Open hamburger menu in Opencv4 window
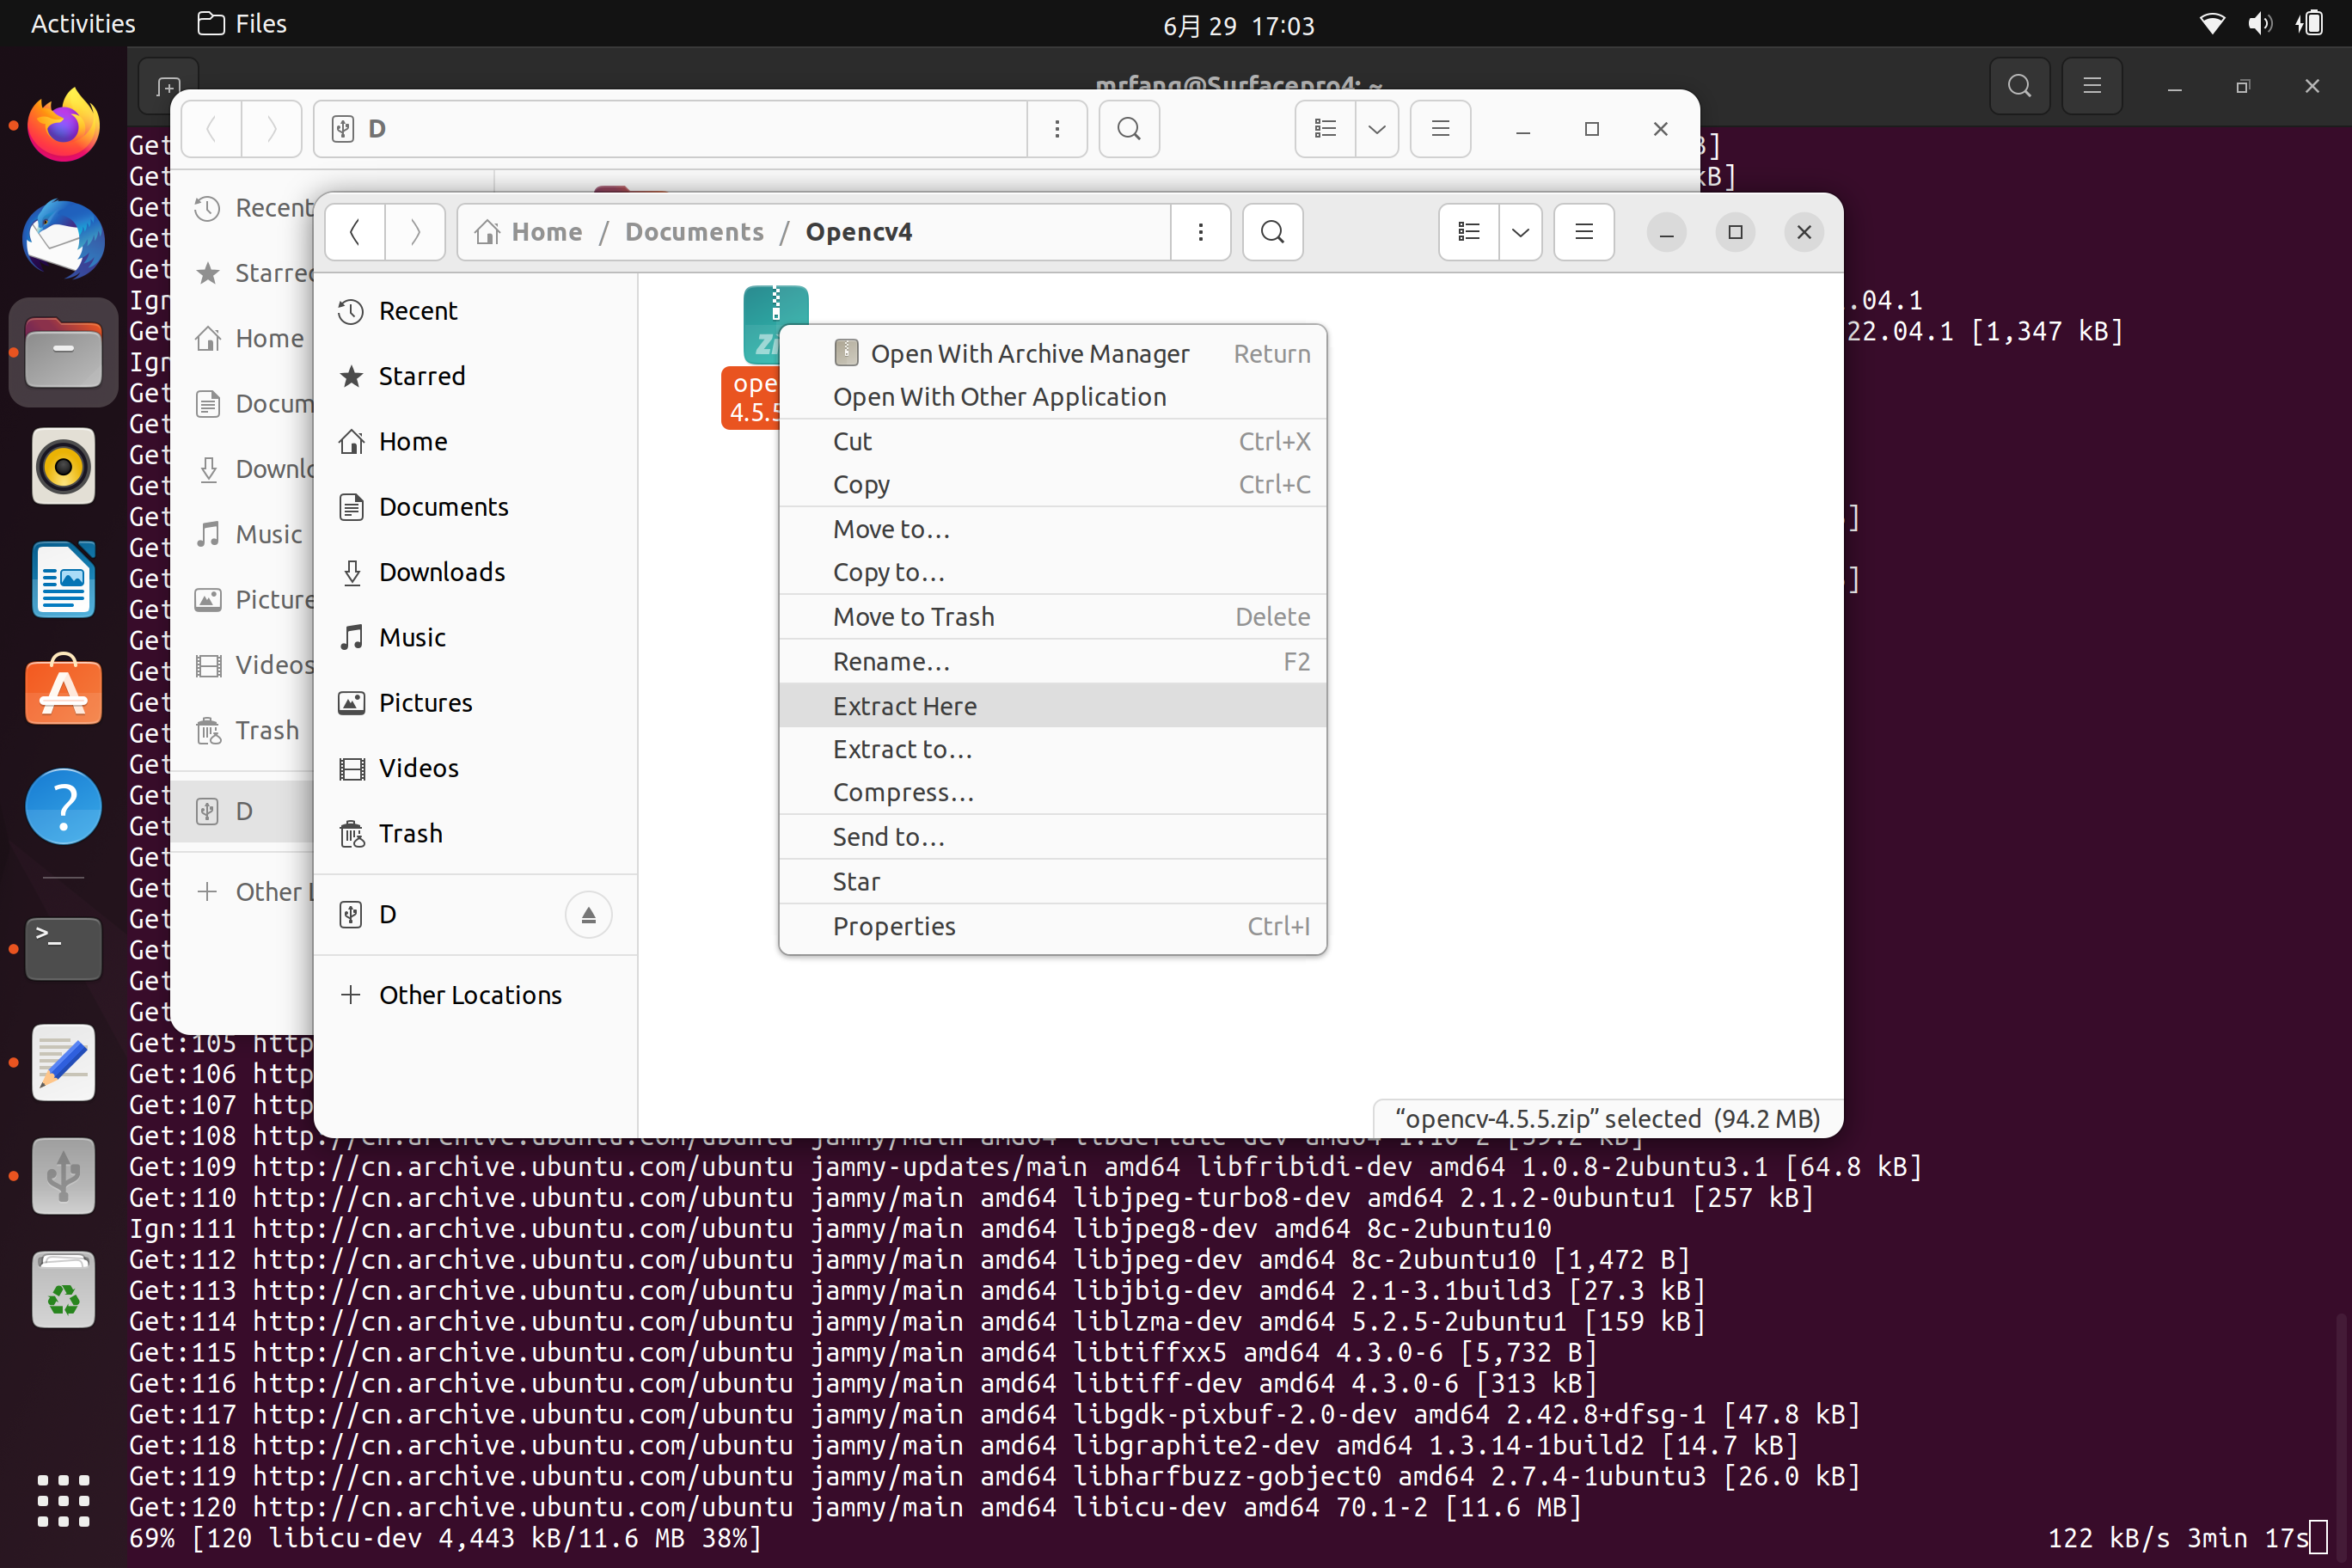Screen dimensions: 2352x1568 pos(1584,232)
